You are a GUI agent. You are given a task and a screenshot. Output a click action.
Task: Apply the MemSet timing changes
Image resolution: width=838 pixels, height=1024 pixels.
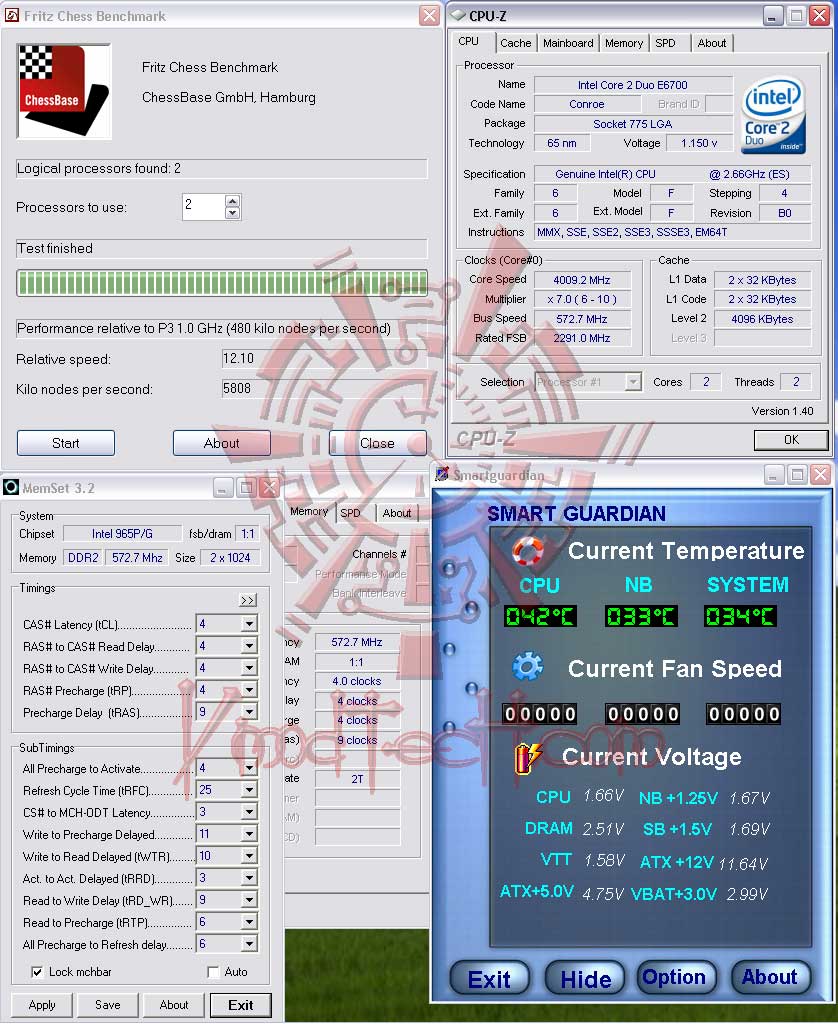(42, 1005)
